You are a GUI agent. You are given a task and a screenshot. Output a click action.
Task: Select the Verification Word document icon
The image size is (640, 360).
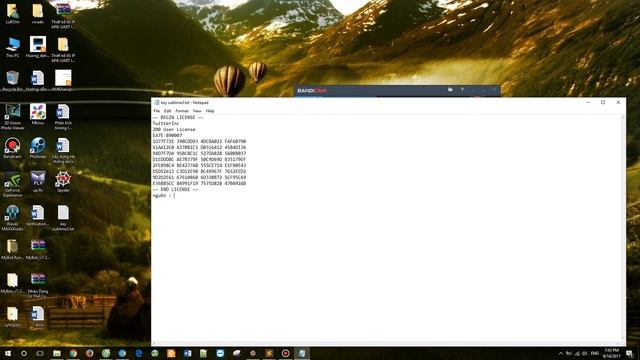coord(38,216)
